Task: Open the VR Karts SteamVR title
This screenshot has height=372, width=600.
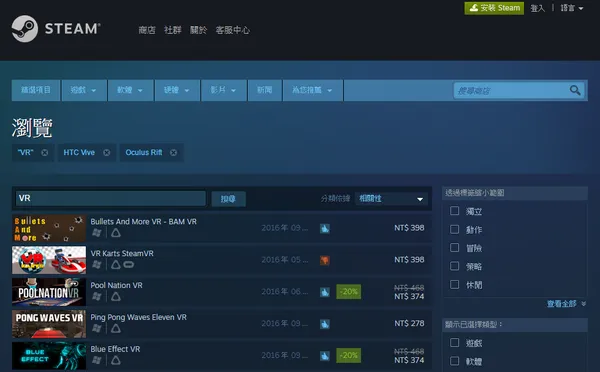Action: 122,253
